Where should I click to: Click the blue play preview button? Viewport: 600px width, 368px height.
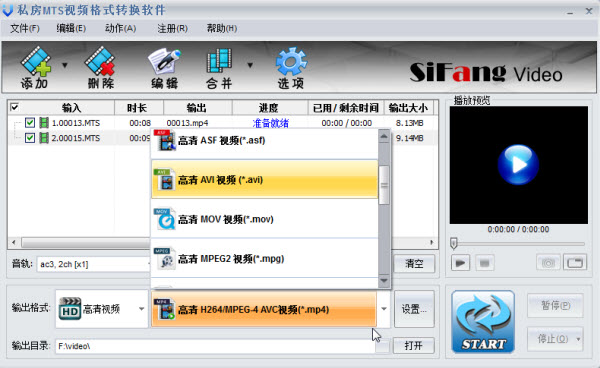point(518,164)
